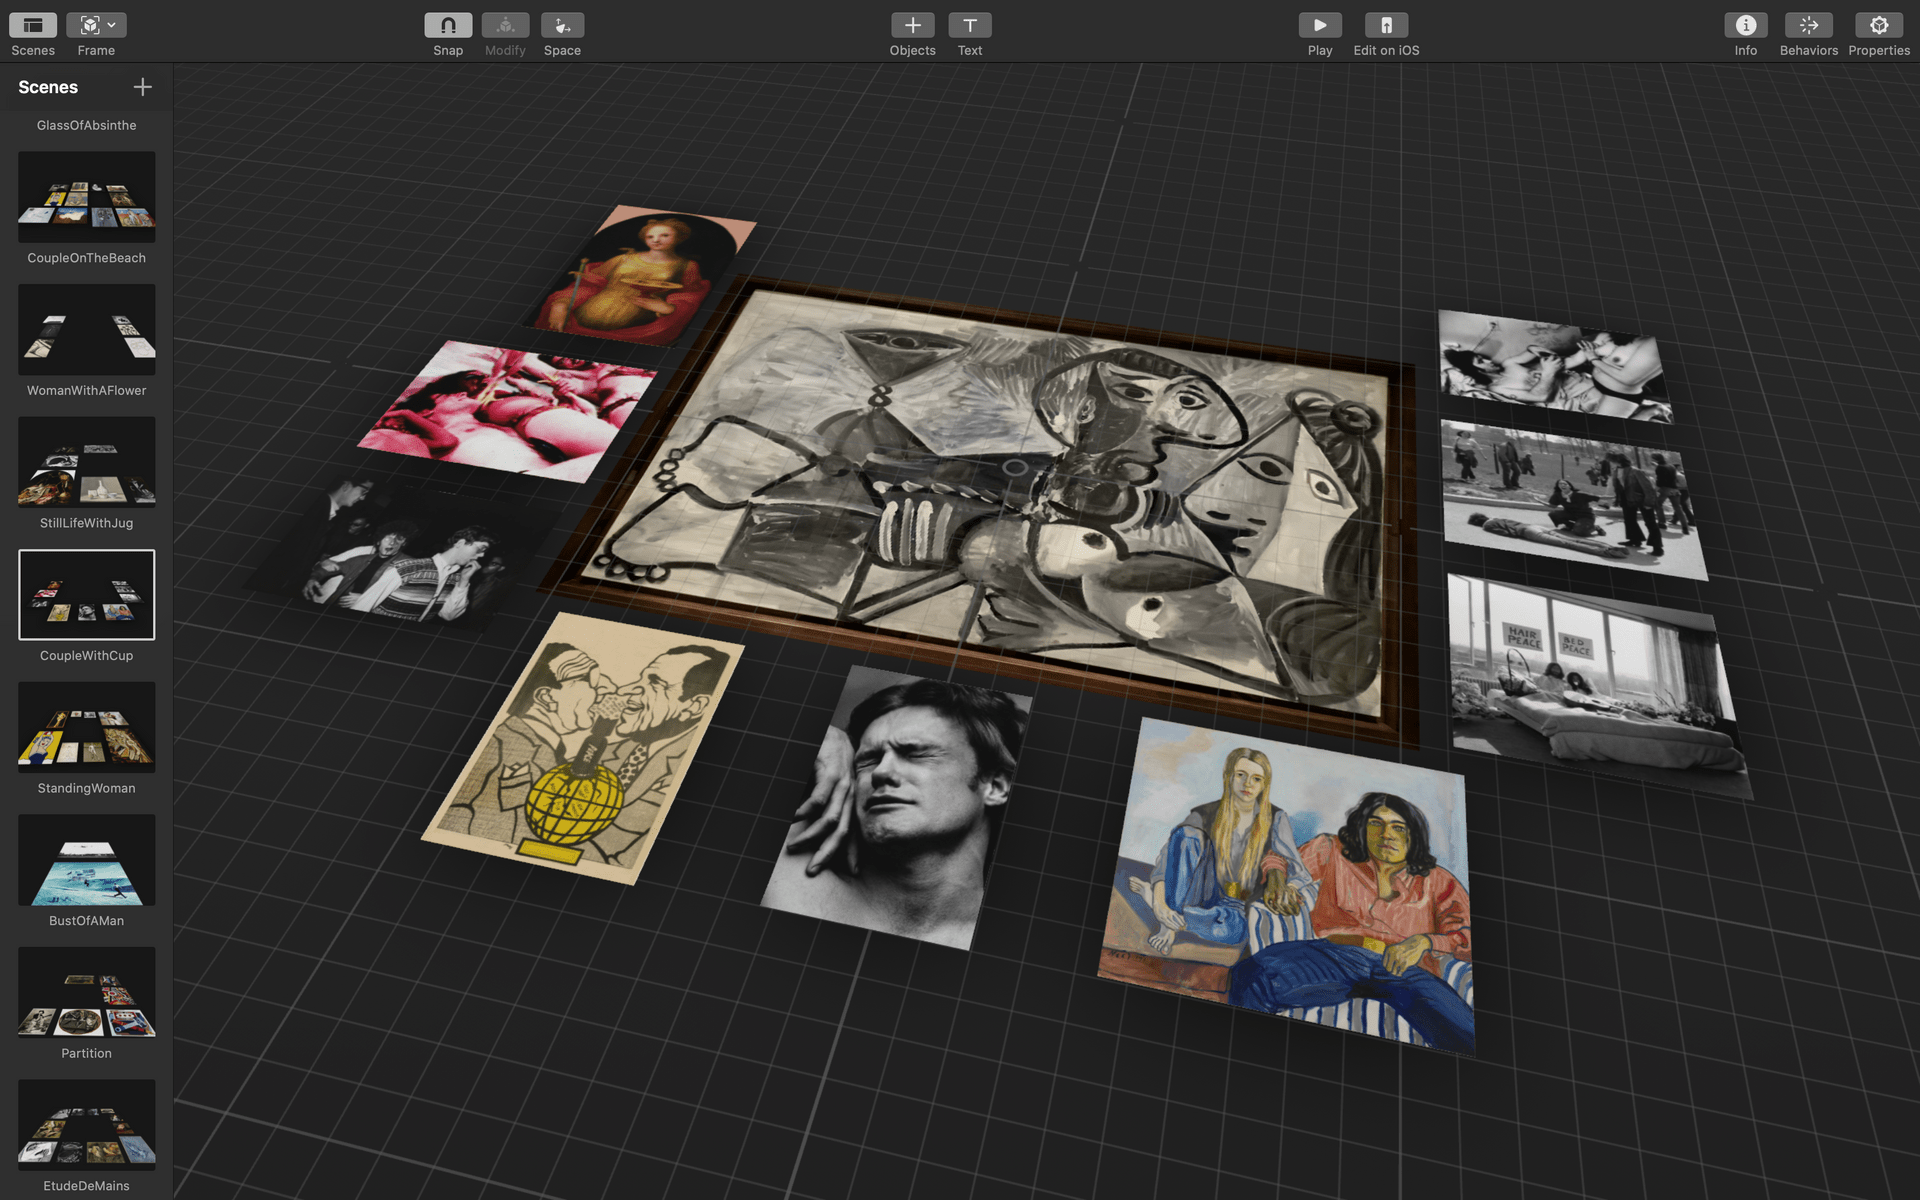
Task: Open the Frame view dropdown
Action: pyautogui.click(x=96, y=25)
